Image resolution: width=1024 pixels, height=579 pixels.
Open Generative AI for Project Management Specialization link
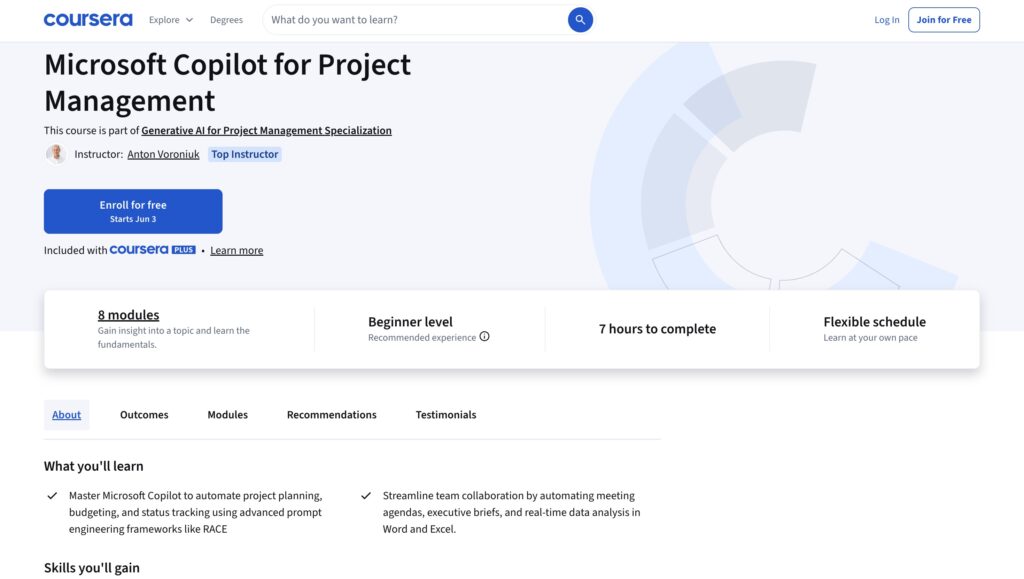[266, 131]
